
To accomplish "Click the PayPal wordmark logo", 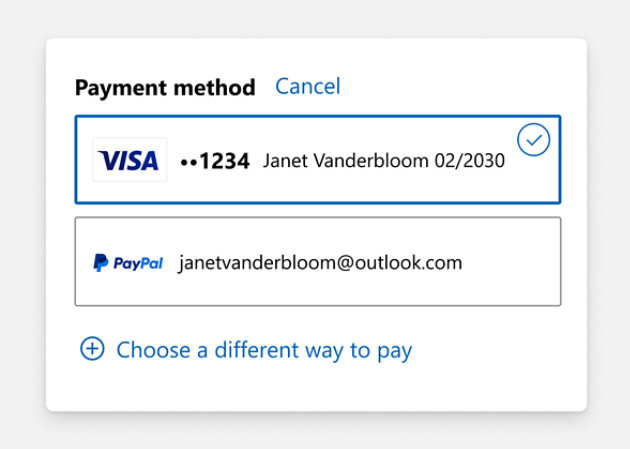I will (137, 264).
